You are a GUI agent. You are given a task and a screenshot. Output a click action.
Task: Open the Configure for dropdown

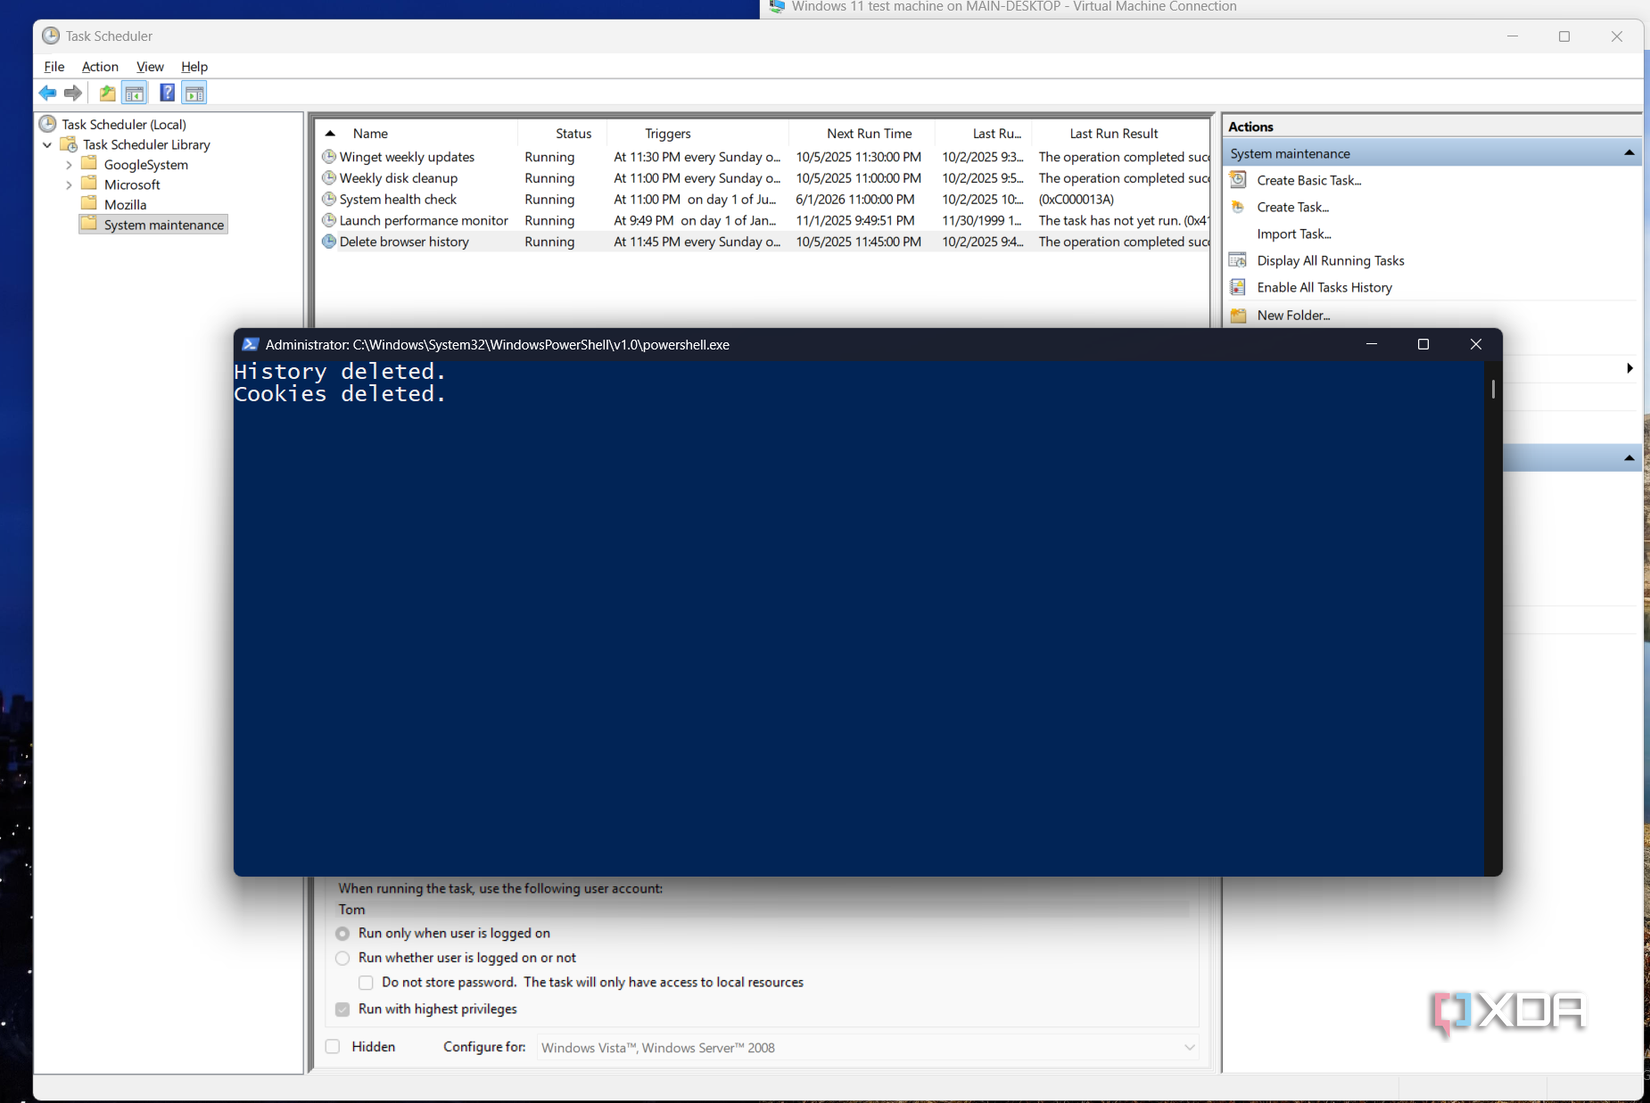(x=1188, y=1047)
